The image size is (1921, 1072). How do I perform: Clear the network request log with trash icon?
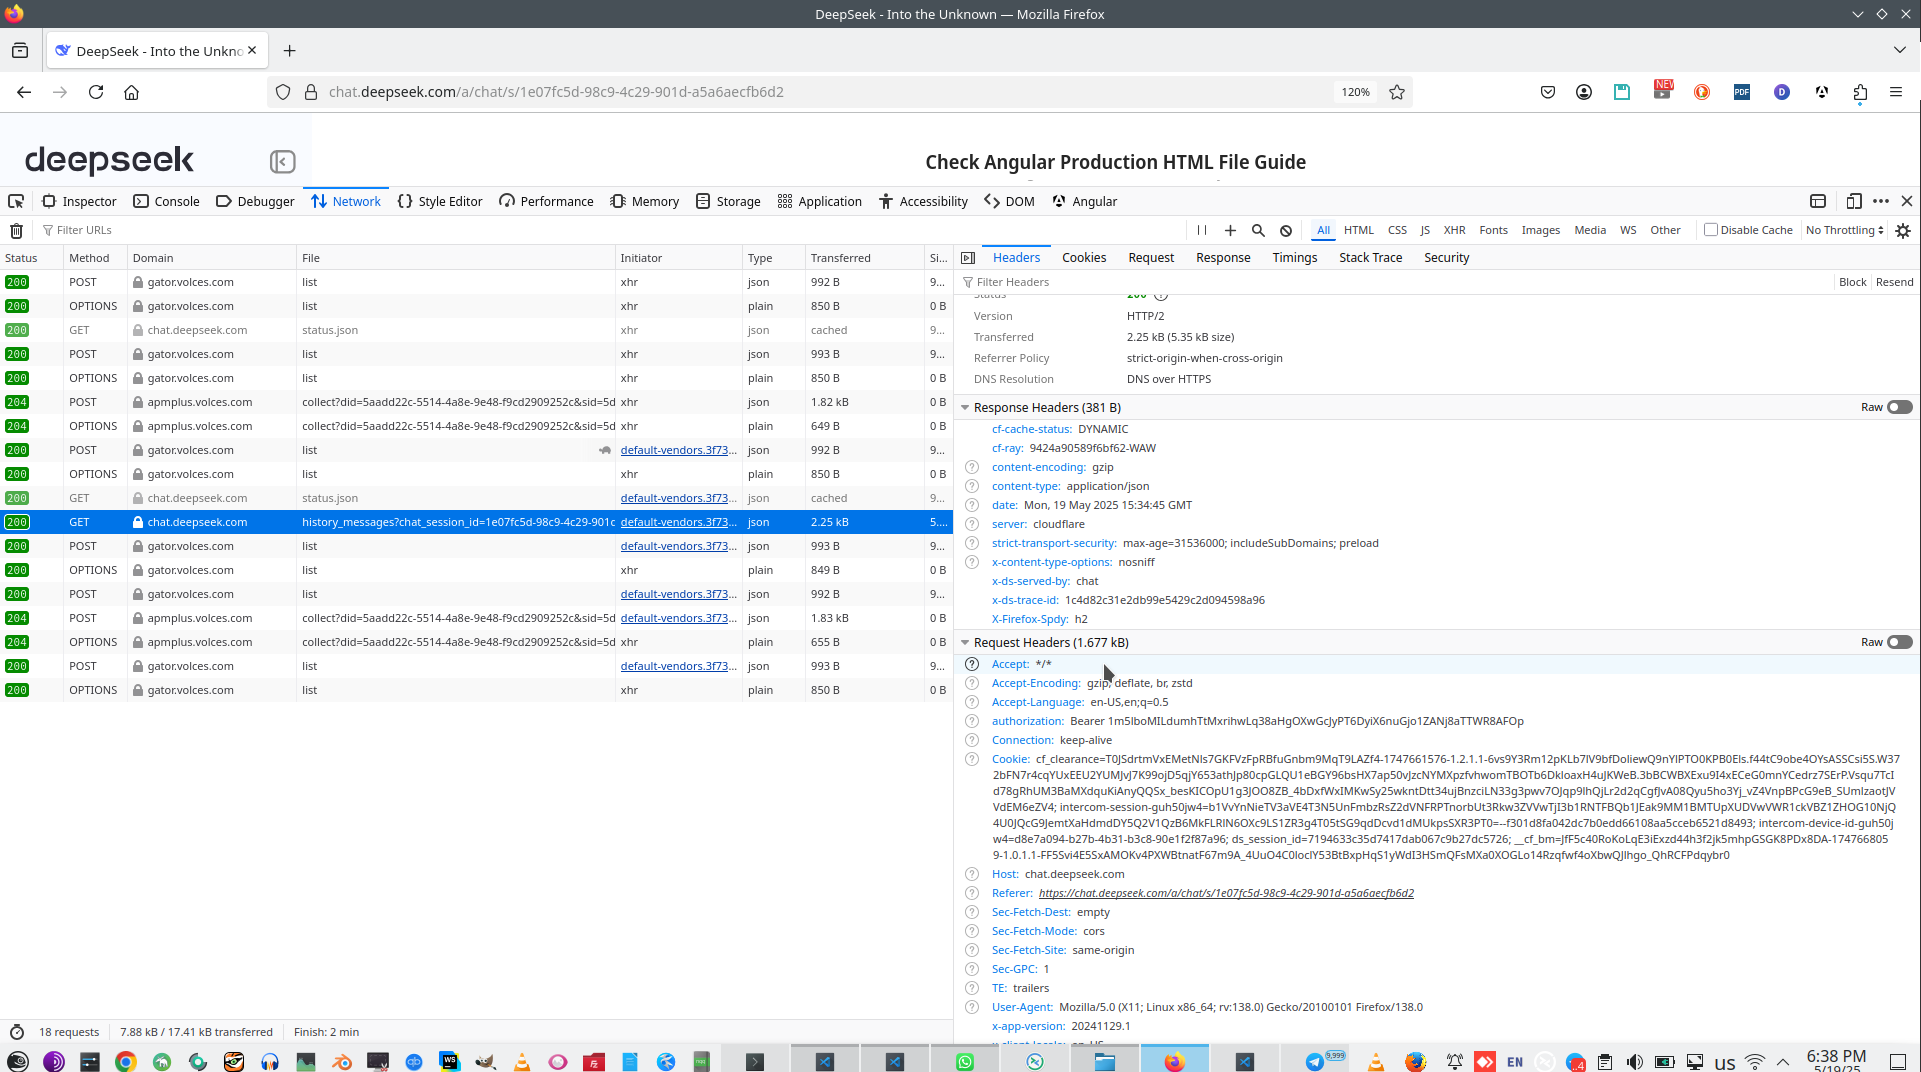[16, 230]
